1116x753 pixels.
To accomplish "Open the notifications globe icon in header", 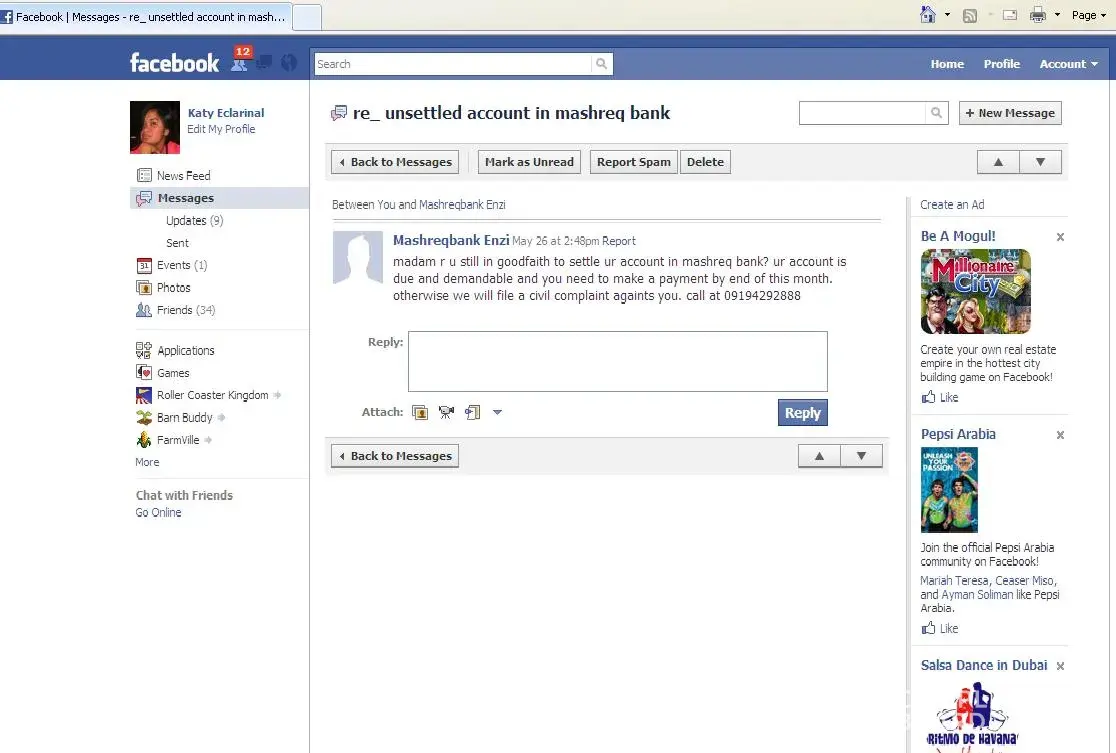I will (x=288, y=63).
